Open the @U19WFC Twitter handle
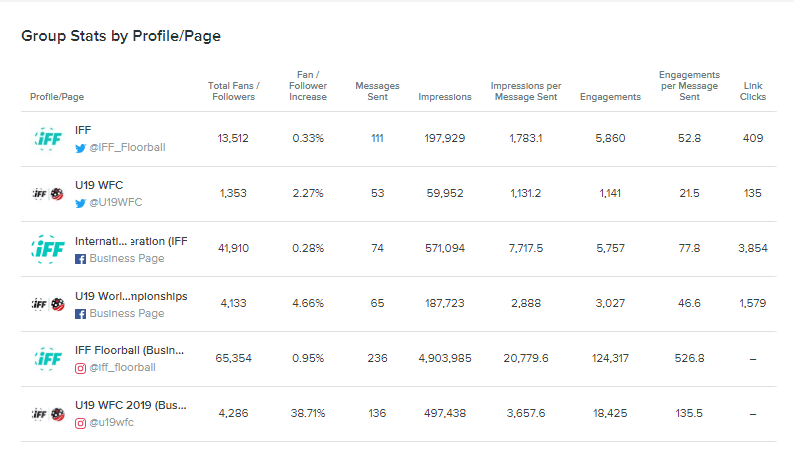The height and width of the screenshot is (462, 794). click(116, 202)
